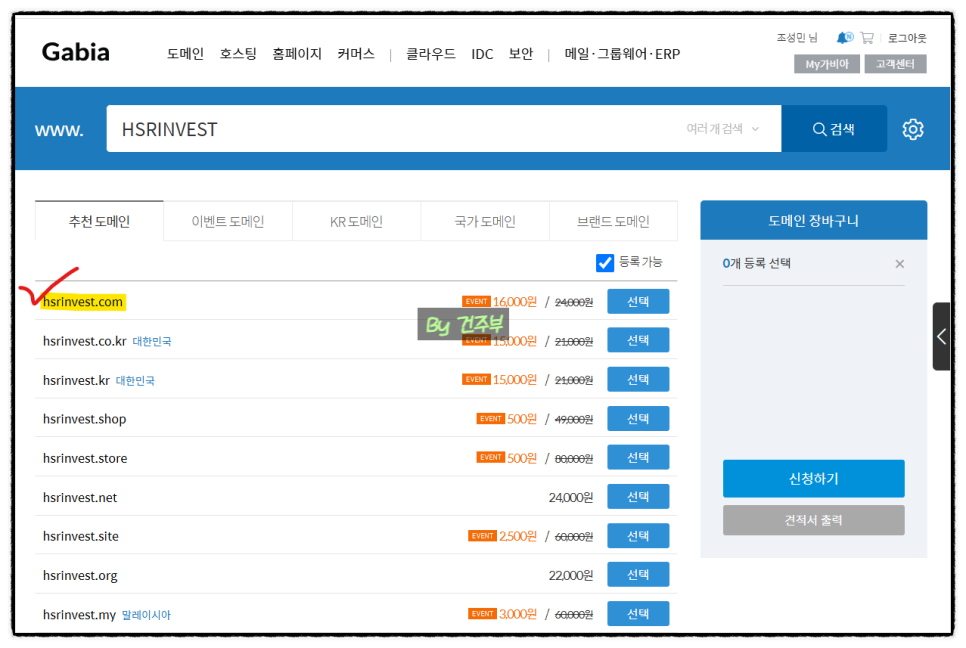Select hsrinvest.com with 선택 button
Viewport: 966px width, 648px height.
[x=638, y=301]
